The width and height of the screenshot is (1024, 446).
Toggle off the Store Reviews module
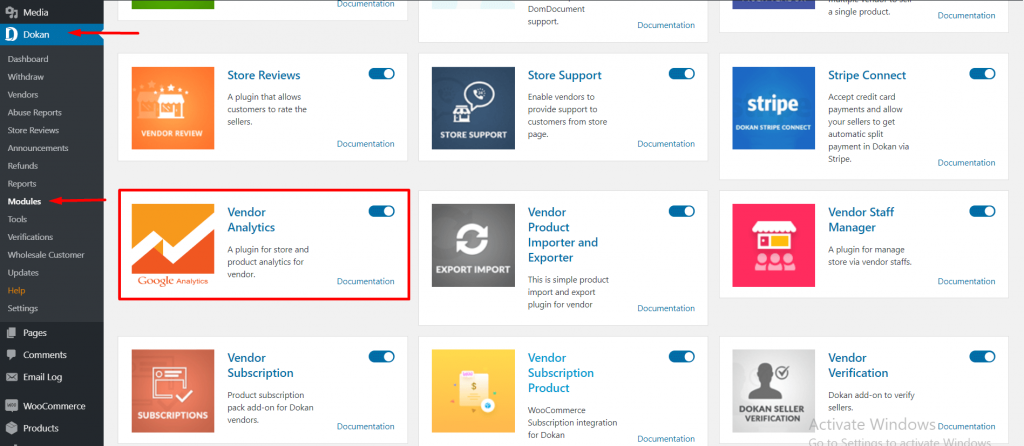[381, 74]
